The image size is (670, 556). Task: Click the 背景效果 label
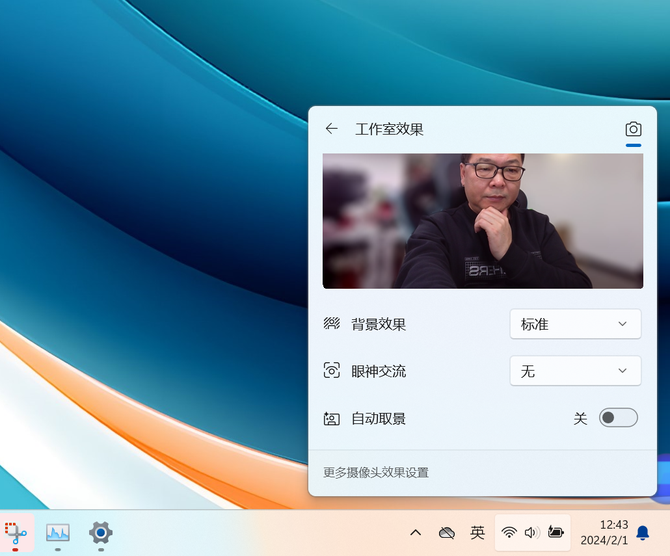(x=379, y=324)
